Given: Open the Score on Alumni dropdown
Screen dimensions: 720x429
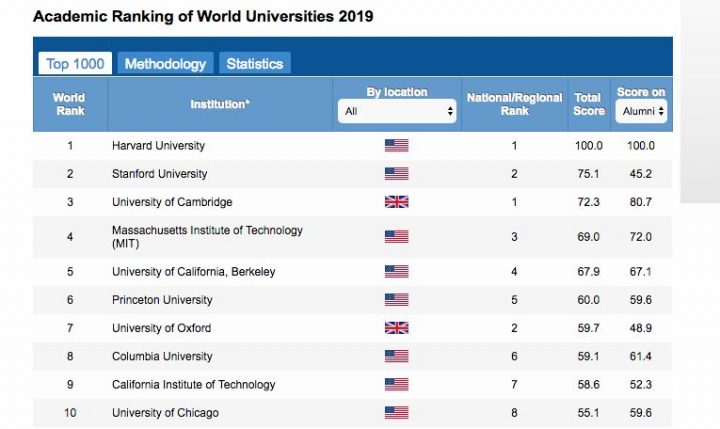Looking at the screenshot, I should tap(641, 112).
